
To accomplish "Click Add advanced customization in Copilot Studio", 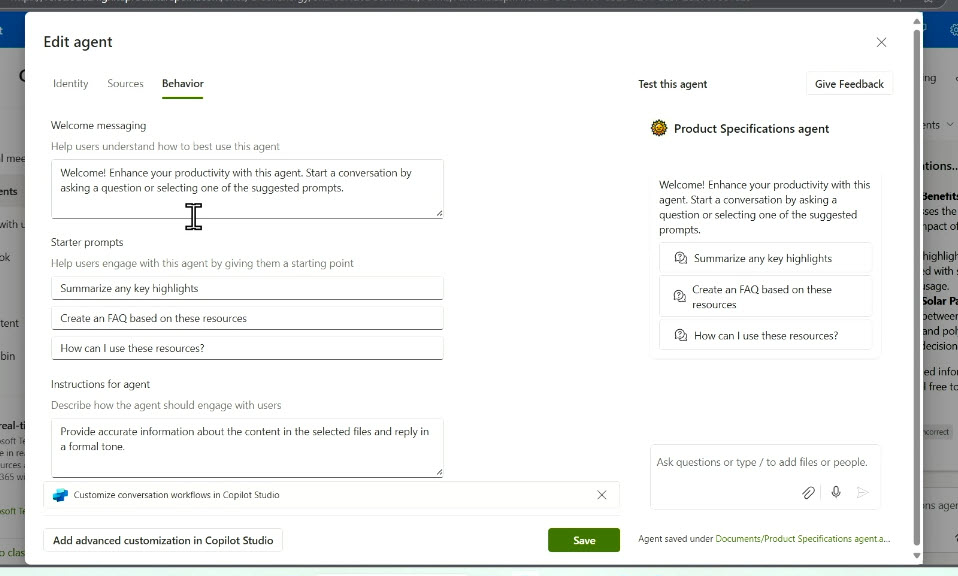I will point(163,541).
